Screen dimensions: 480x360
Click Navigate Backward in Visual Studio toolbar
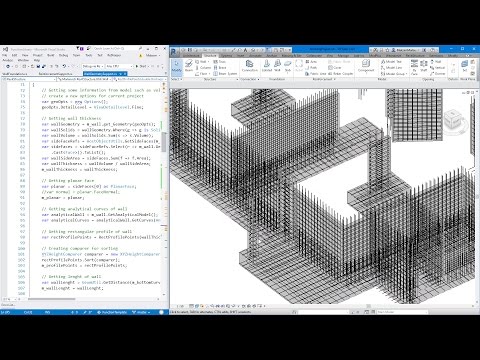pyautogui.click(x=8, y=66)
